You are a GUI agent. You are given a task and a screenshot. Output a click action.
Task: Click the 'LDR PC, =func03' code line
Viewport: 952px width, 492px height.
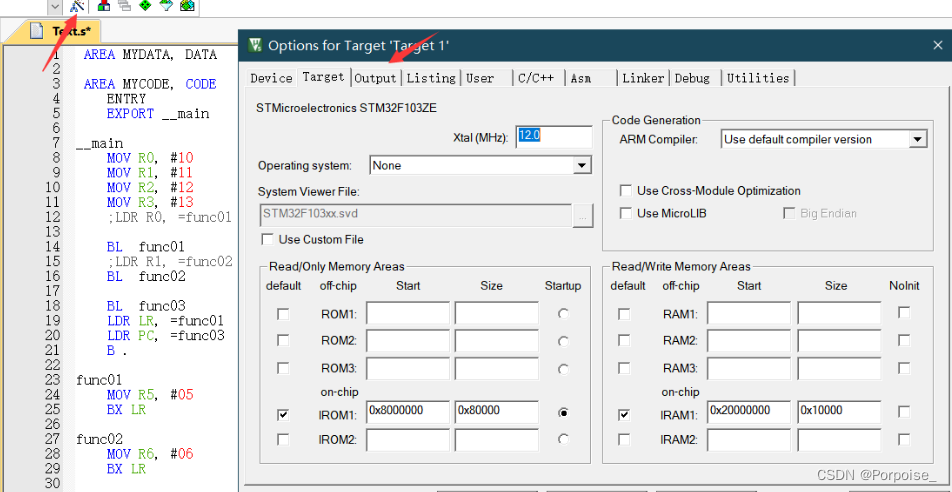[166, 335]
